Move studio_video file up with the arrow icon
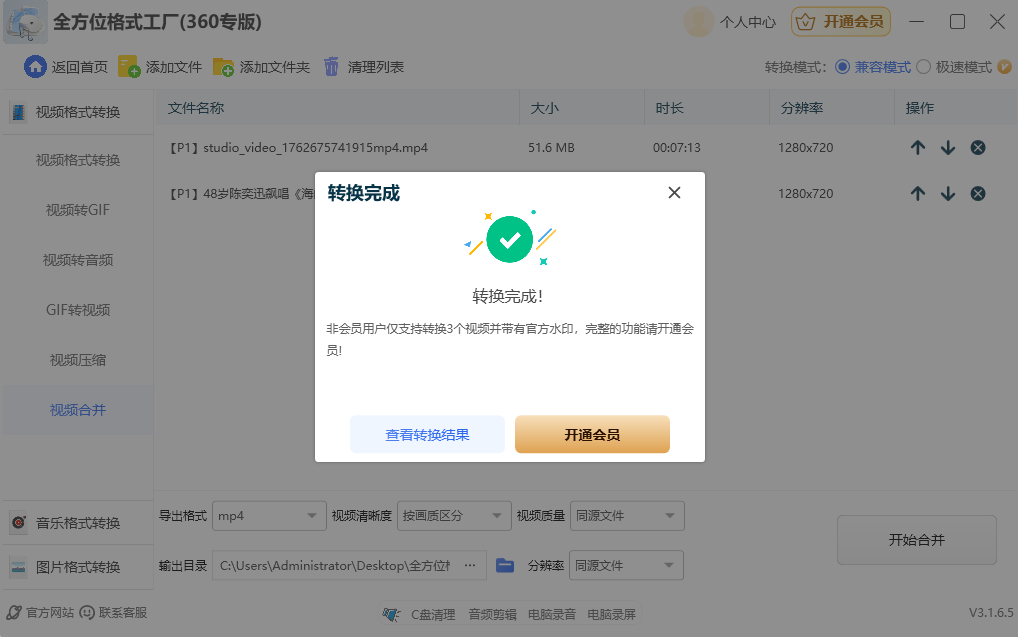Viewport: 1018px width, 637px height. 918,147
